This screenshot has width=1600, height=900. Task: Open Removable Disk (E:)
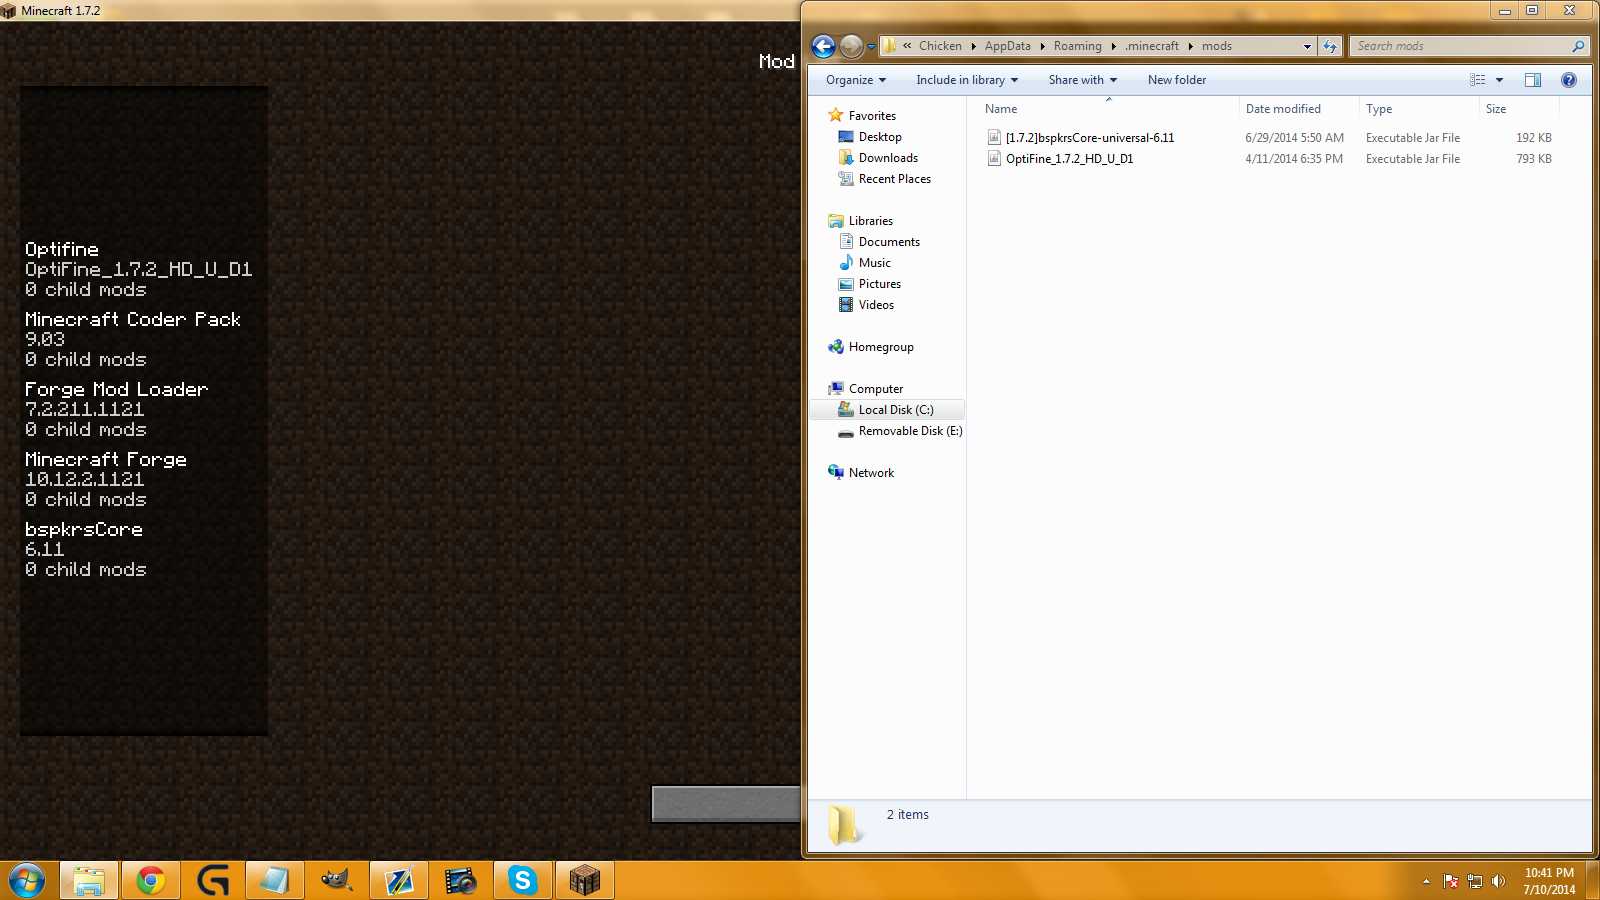[x=910, y=431]
